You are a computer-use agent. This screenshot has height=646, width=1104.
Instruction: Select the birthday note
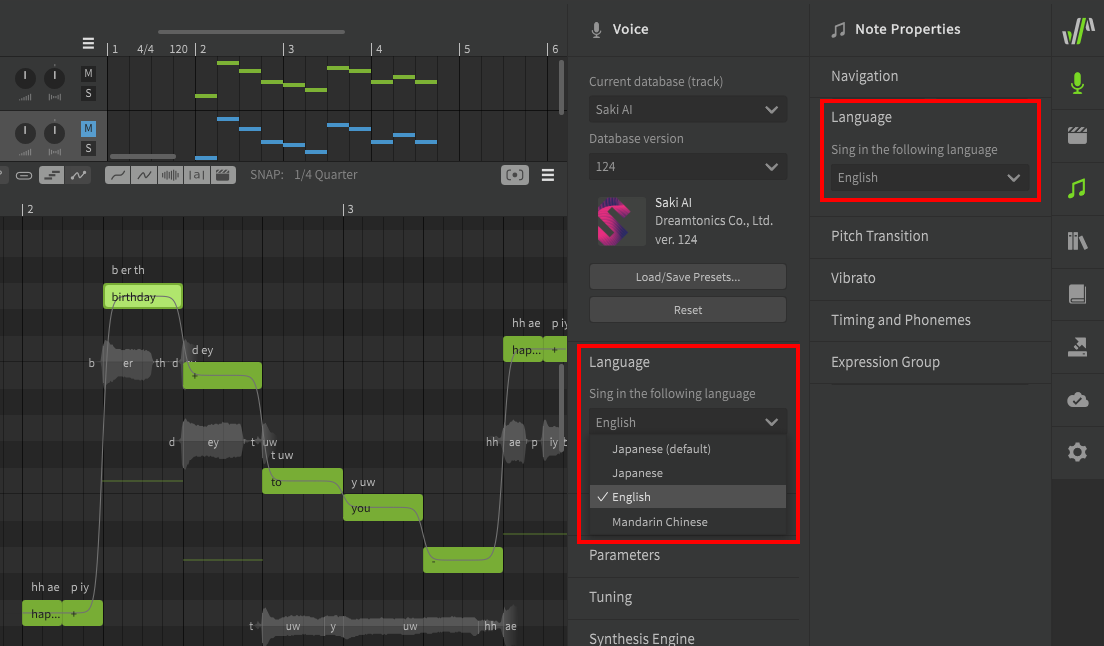click(143, 296)
